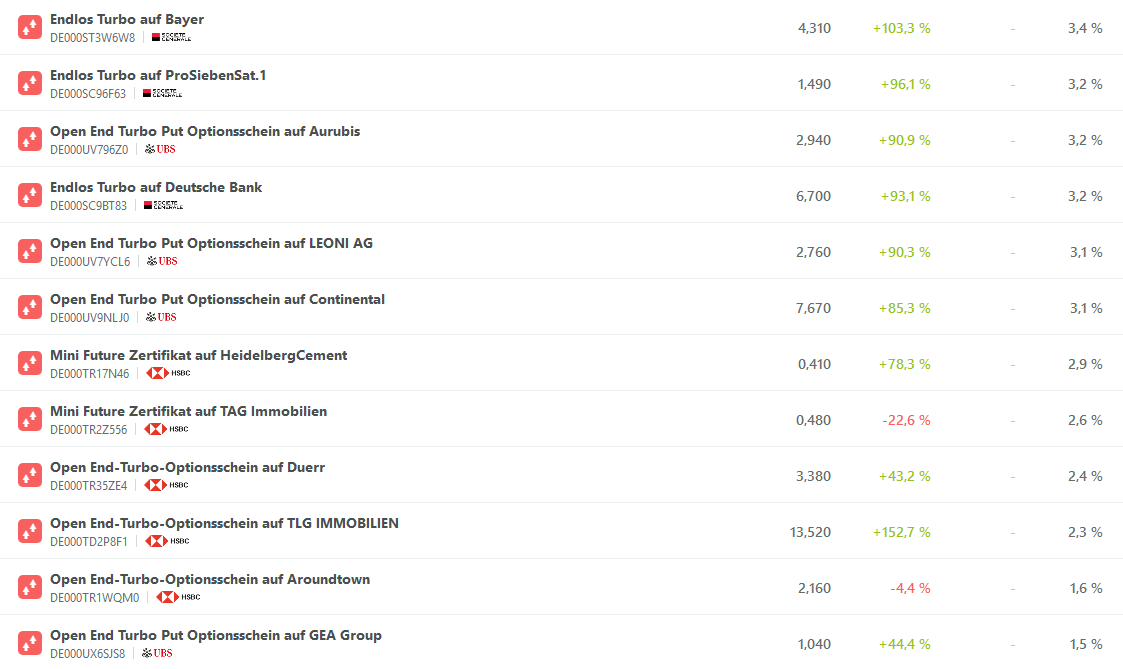Click the red arrow icon in the Duerr row

tap(30, 475)
